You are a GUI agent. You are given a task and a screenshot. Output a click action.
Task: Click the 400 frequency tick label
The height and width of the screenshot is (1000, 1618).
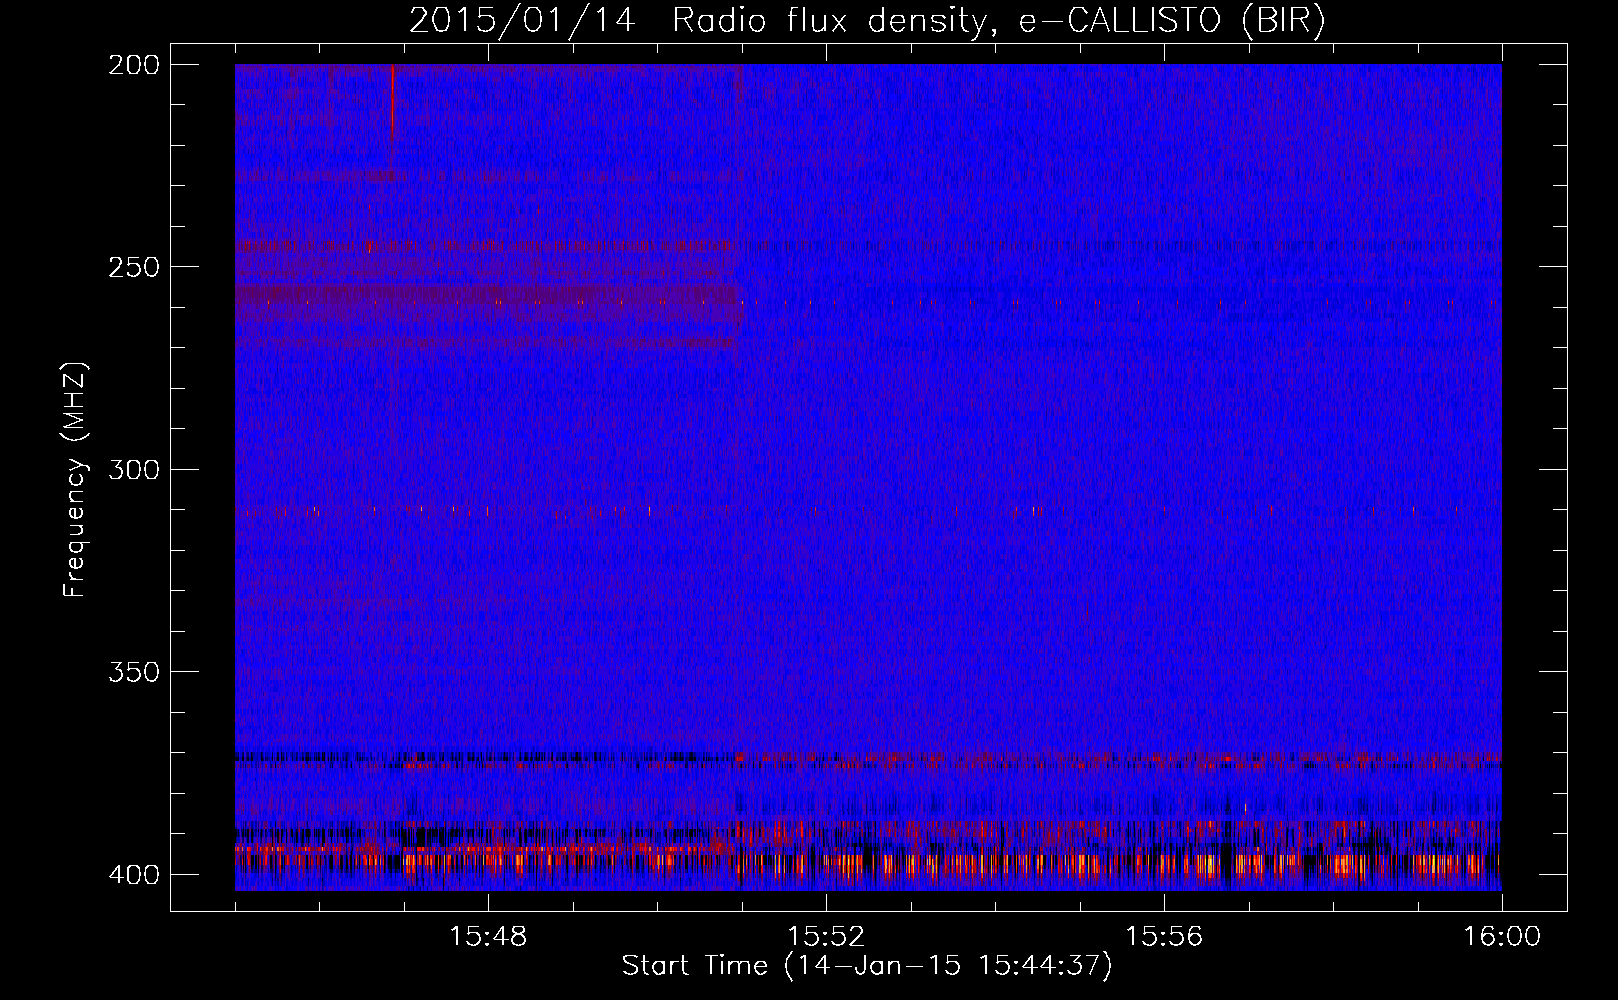click(134, 874)
